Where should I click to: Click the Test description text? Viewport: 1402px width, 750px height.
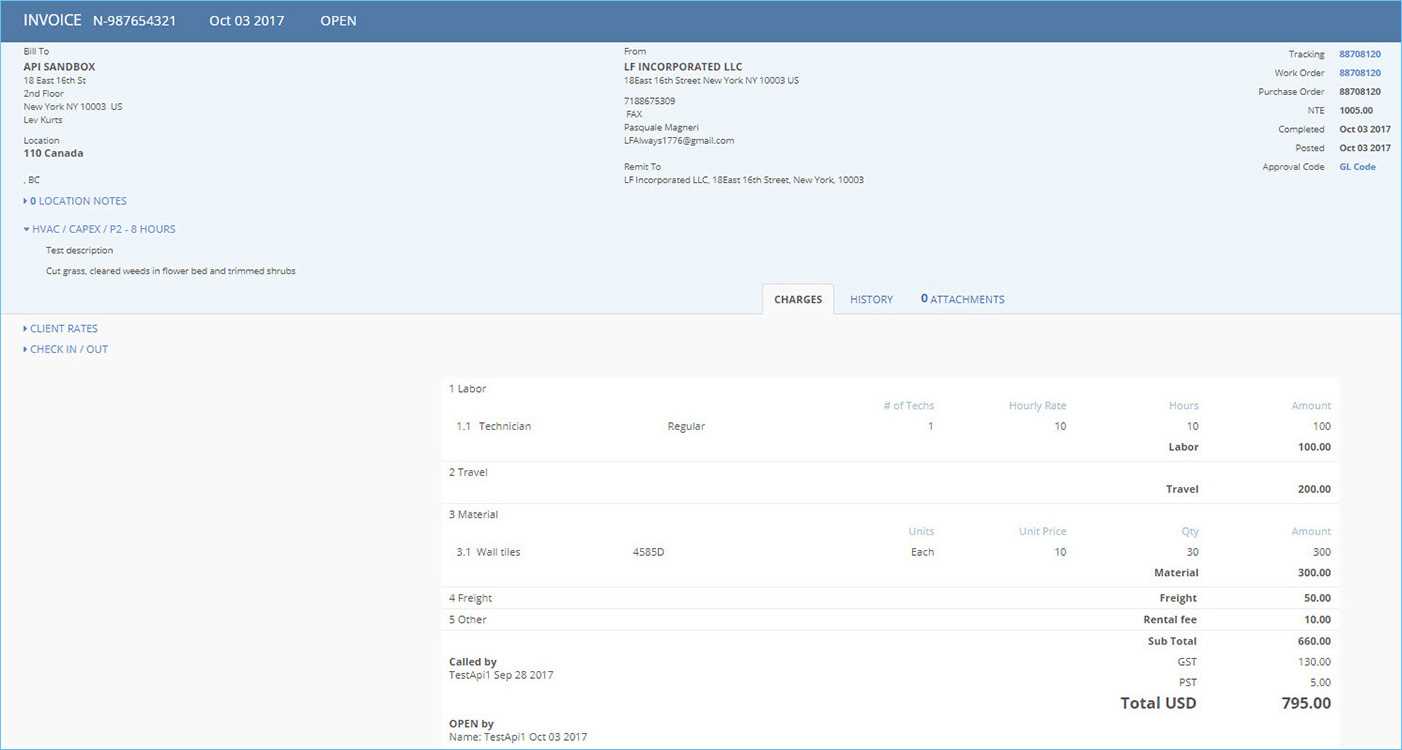pyautogui.click(x=80, y=250)
